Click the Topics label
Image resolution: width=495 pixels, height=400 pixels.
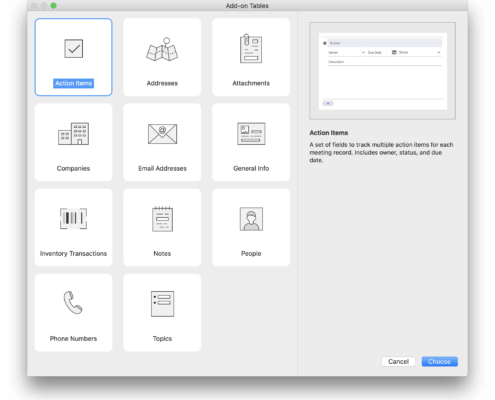click(162, 339)
